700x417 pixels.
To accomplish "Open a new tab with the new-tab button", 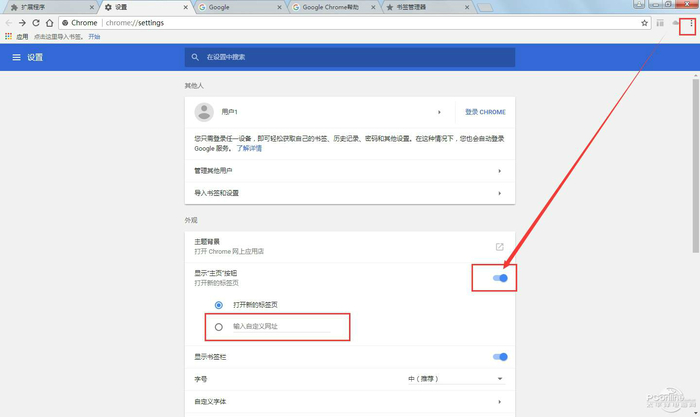I will (x=485, y=7).
